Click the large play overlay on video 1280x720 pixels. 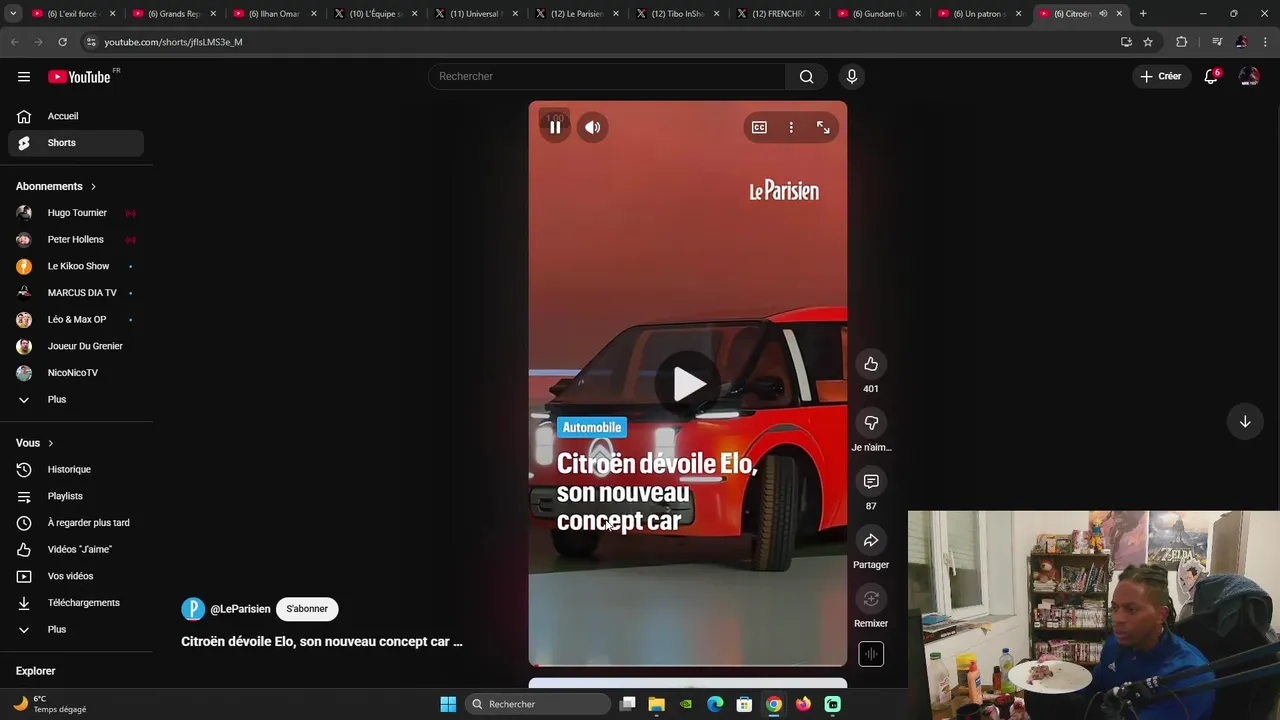[x=688, y=384]
